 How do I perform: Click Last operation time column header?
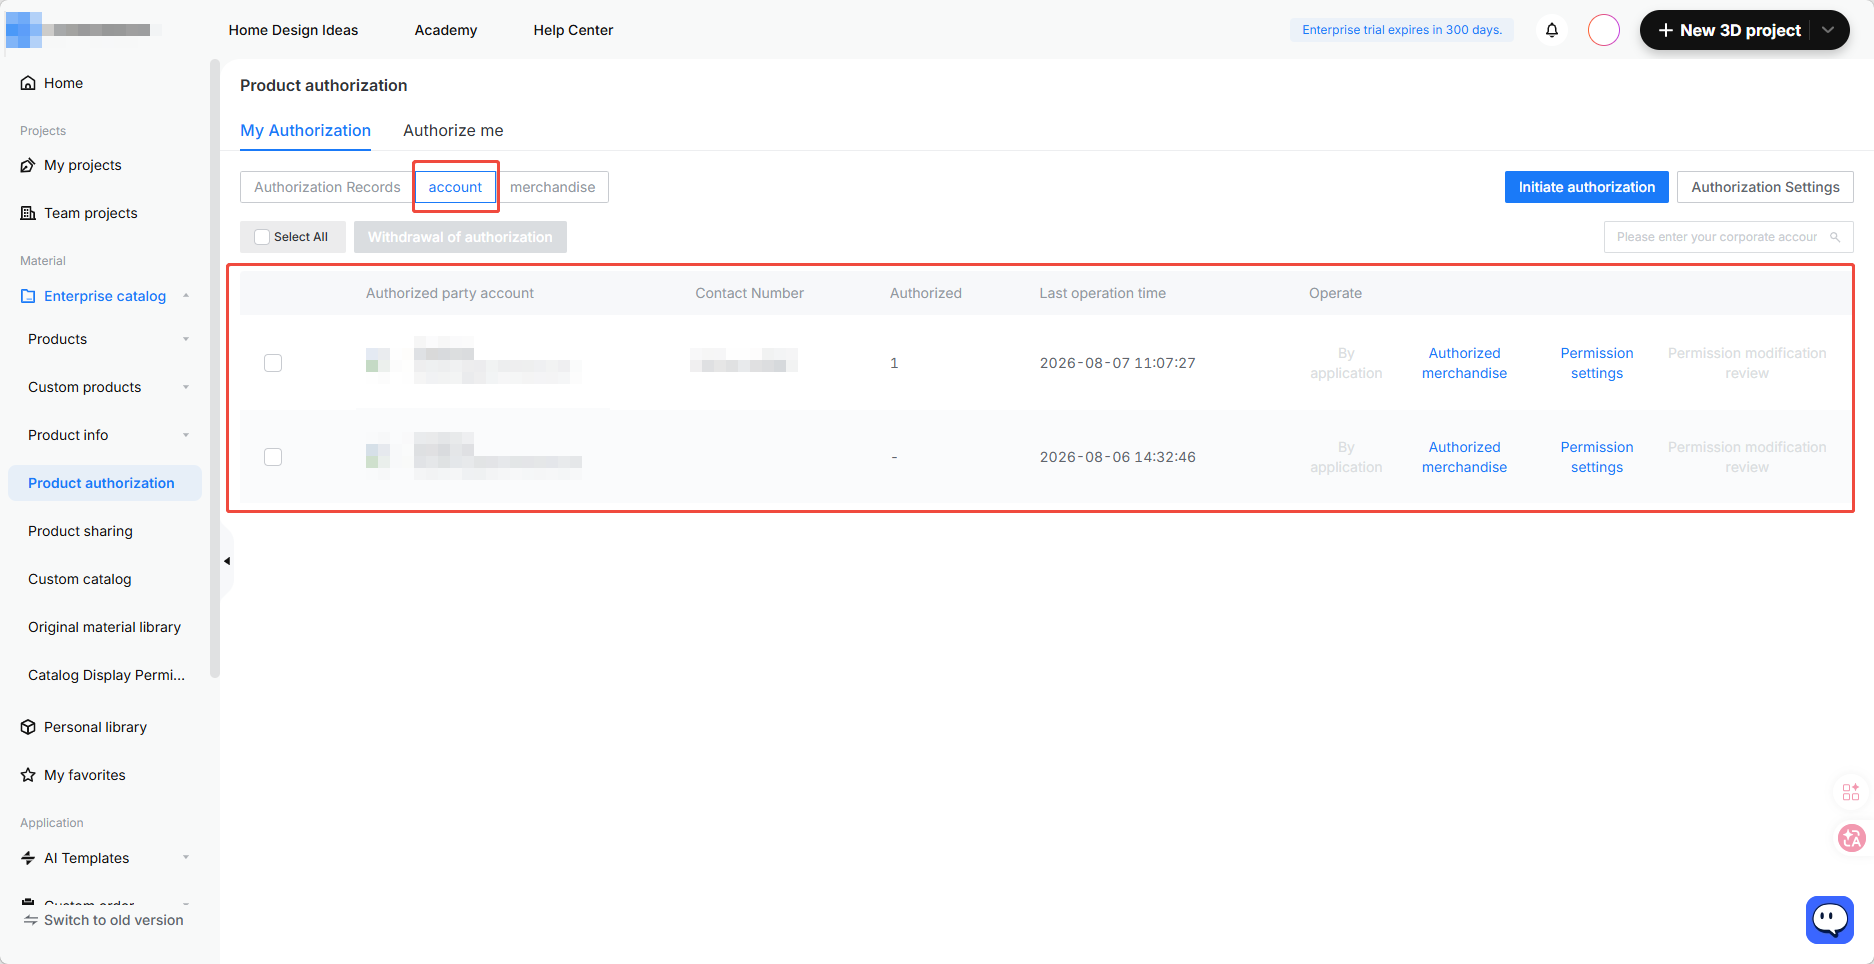(1102, 293)
